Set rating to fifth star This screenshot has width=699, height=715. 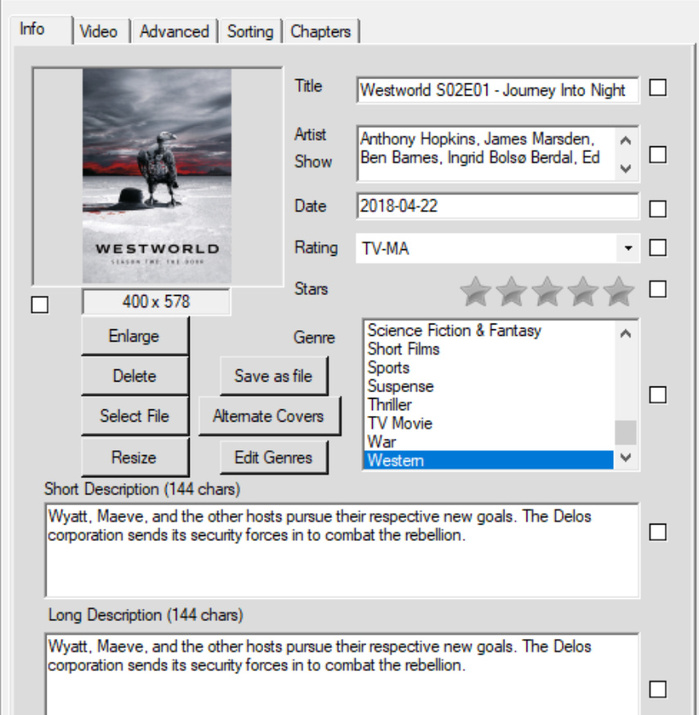coord(619,291)
